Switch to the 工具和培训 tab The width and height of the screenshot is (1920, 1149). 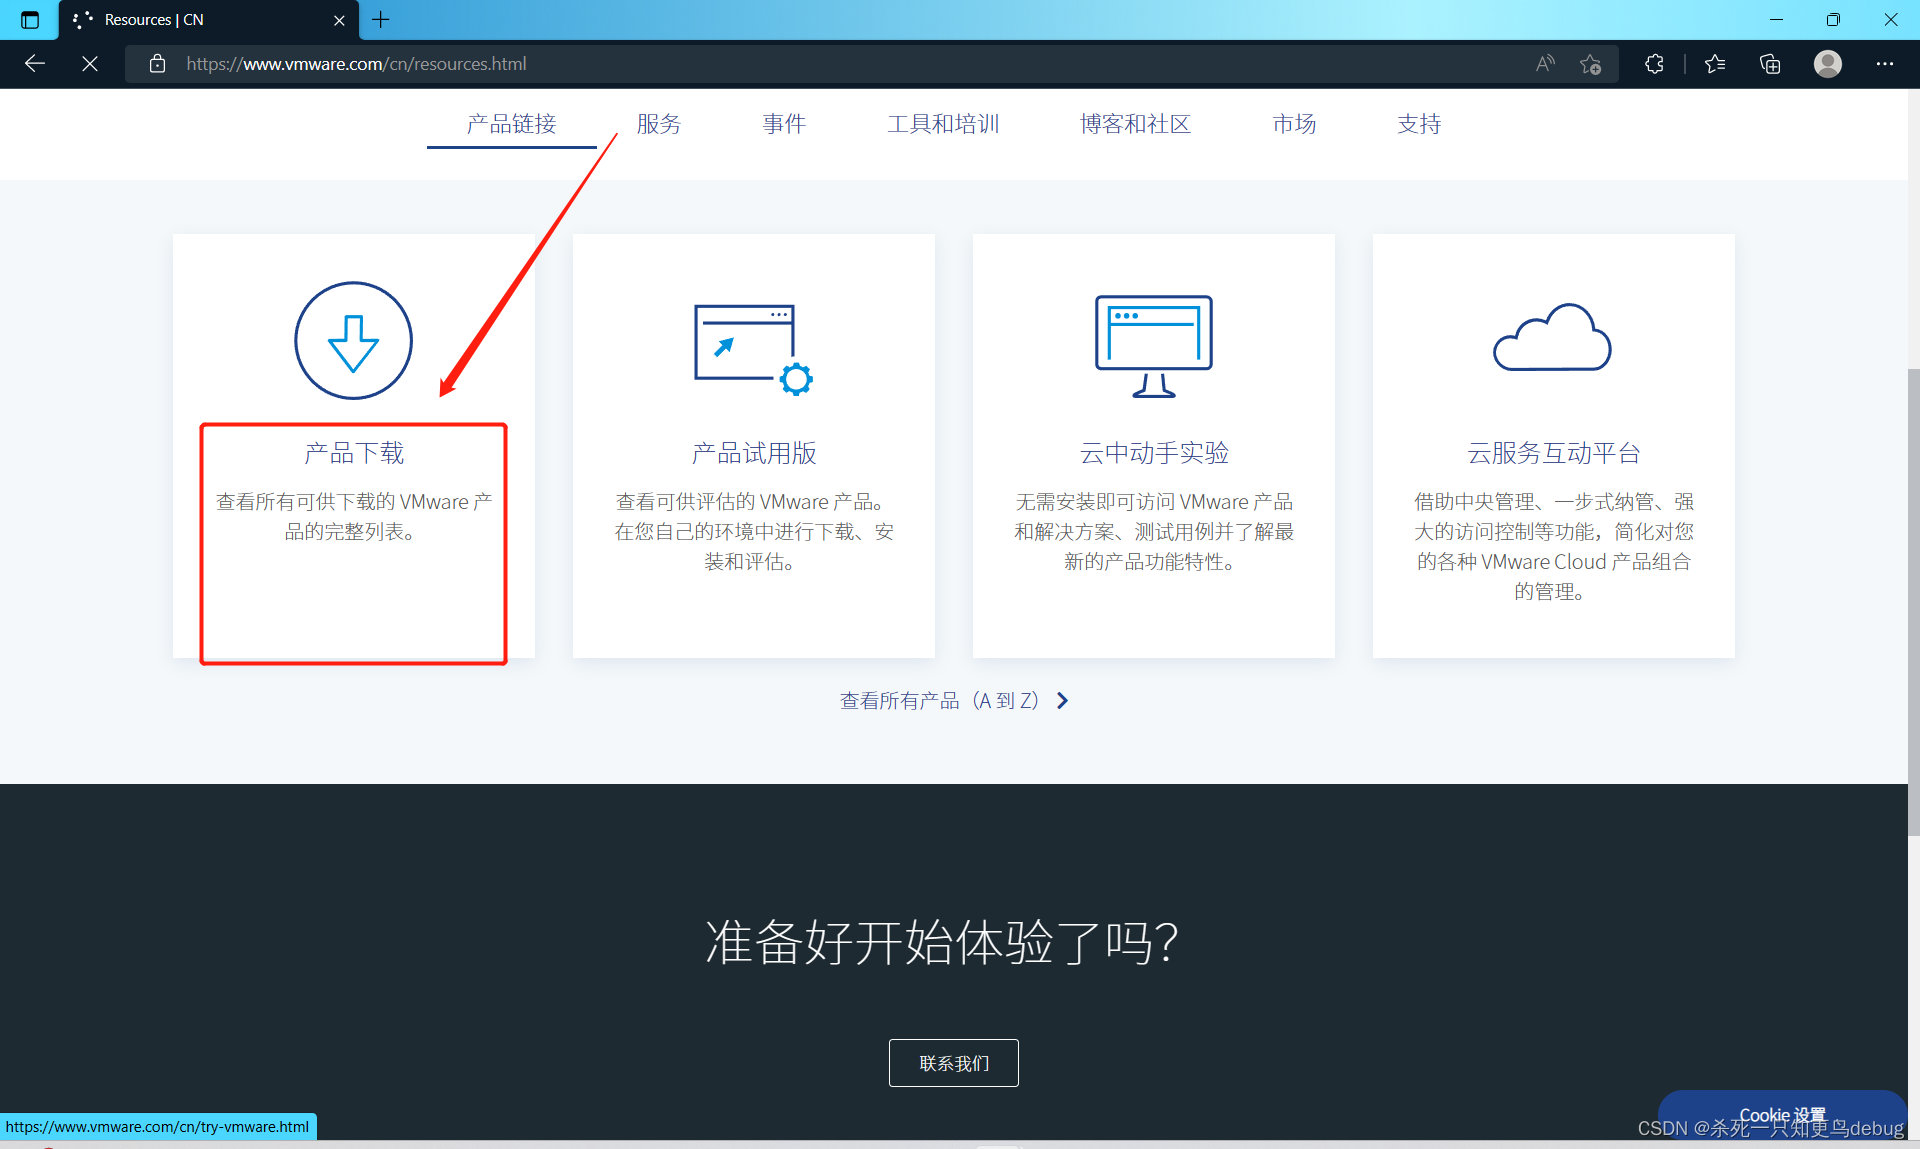coord(942,124)
